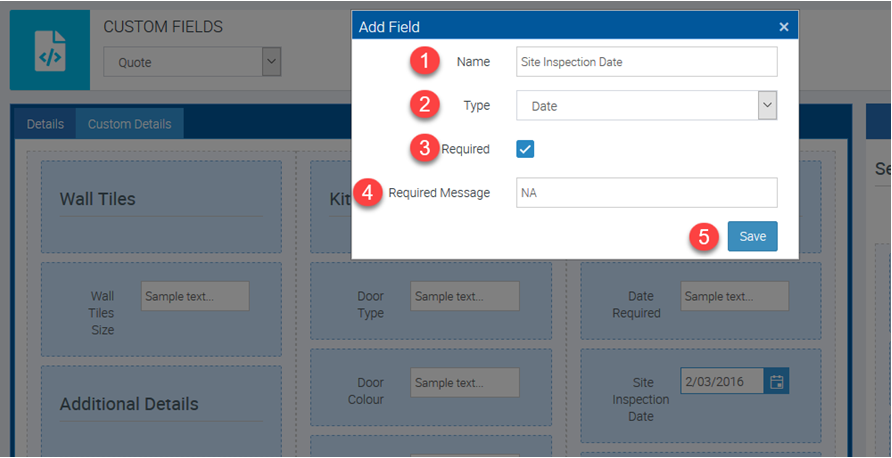Select the Custom Details tab
Screen dimensions: 892x458
(x=129, y=124)
